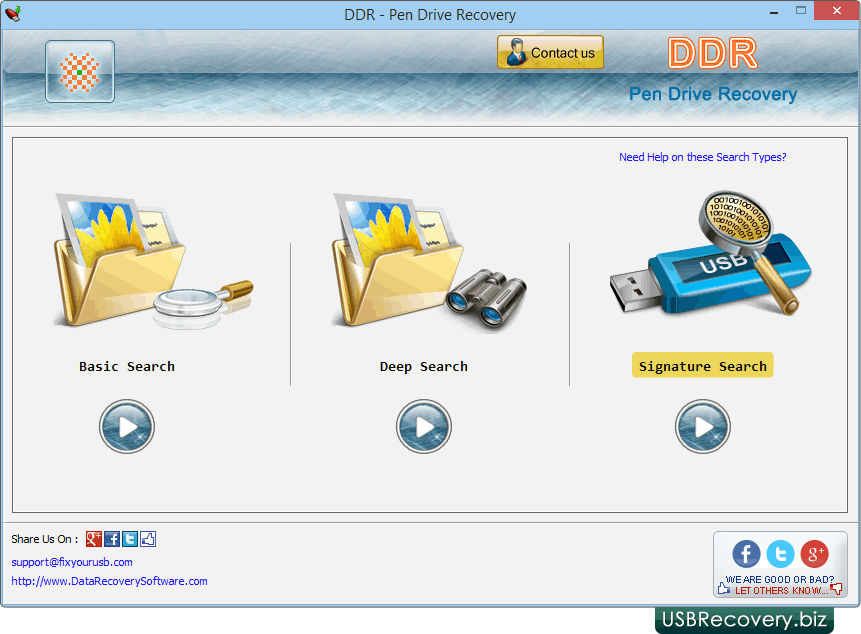Open the support@fixyourusb.com email link
Image resolution: width=861 pixels, height=634 pixels.
click(72, 562)
